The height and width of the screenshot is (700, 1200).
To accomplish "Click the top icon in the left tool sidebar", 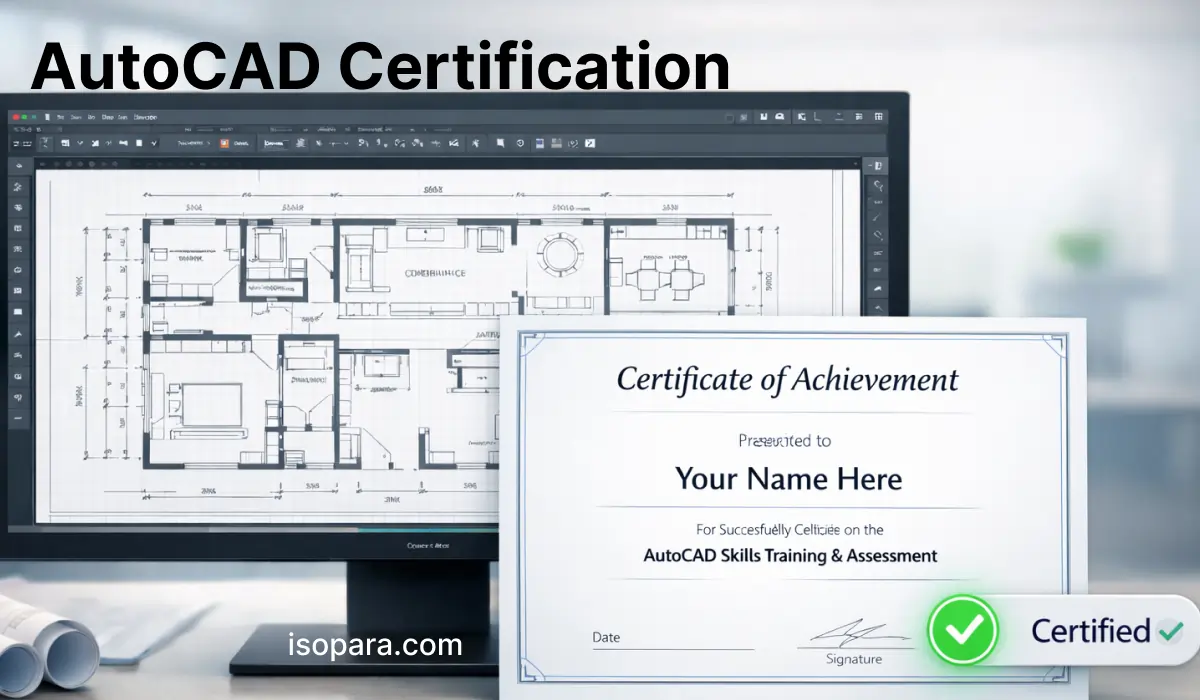I will pyautogui.click(x=18, y=166).
